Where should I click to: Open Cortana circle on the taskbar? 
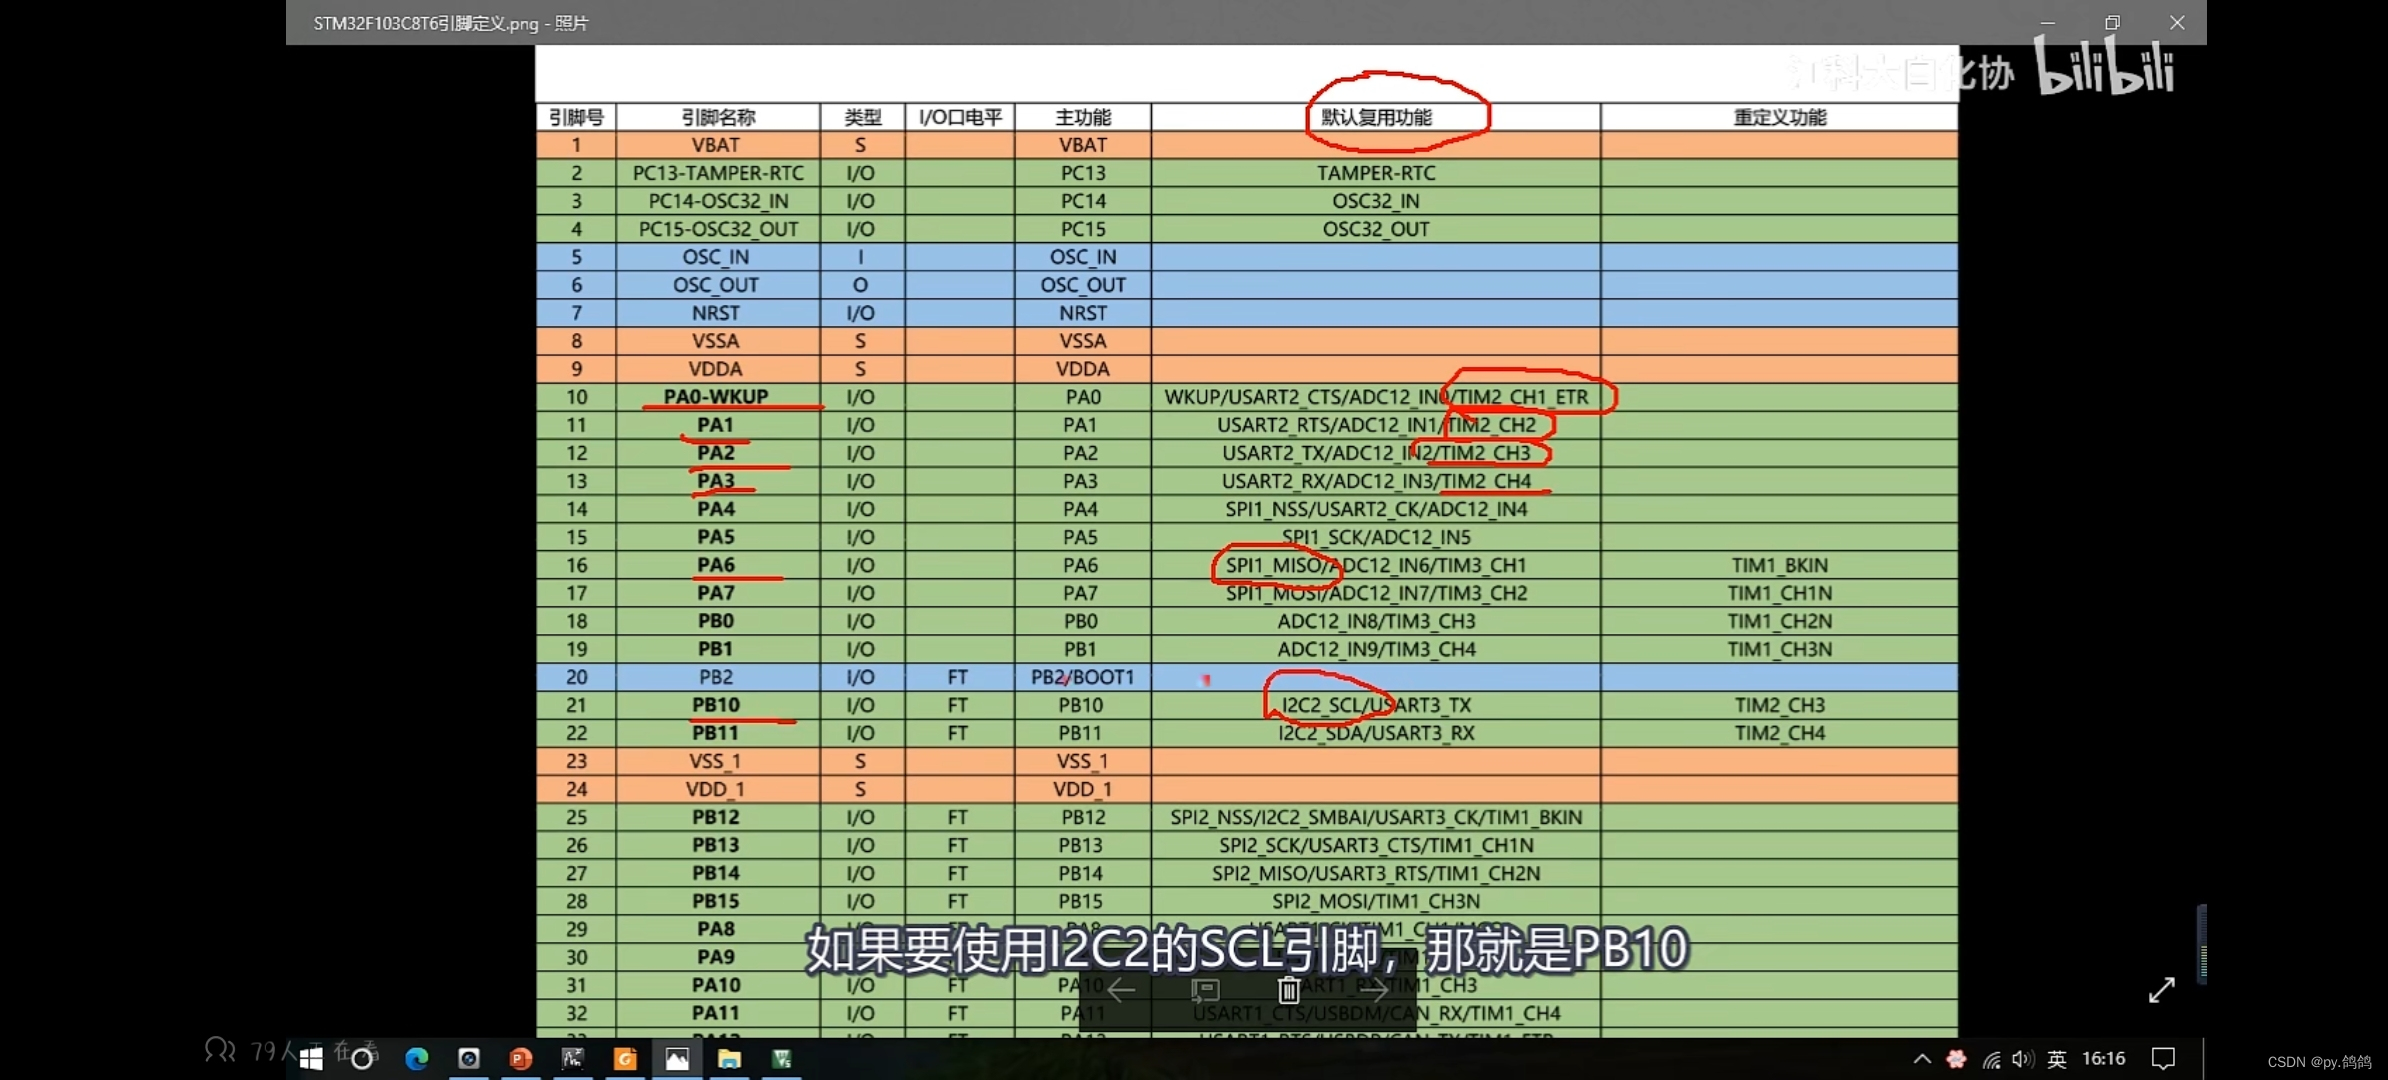tap(362, 1058)
